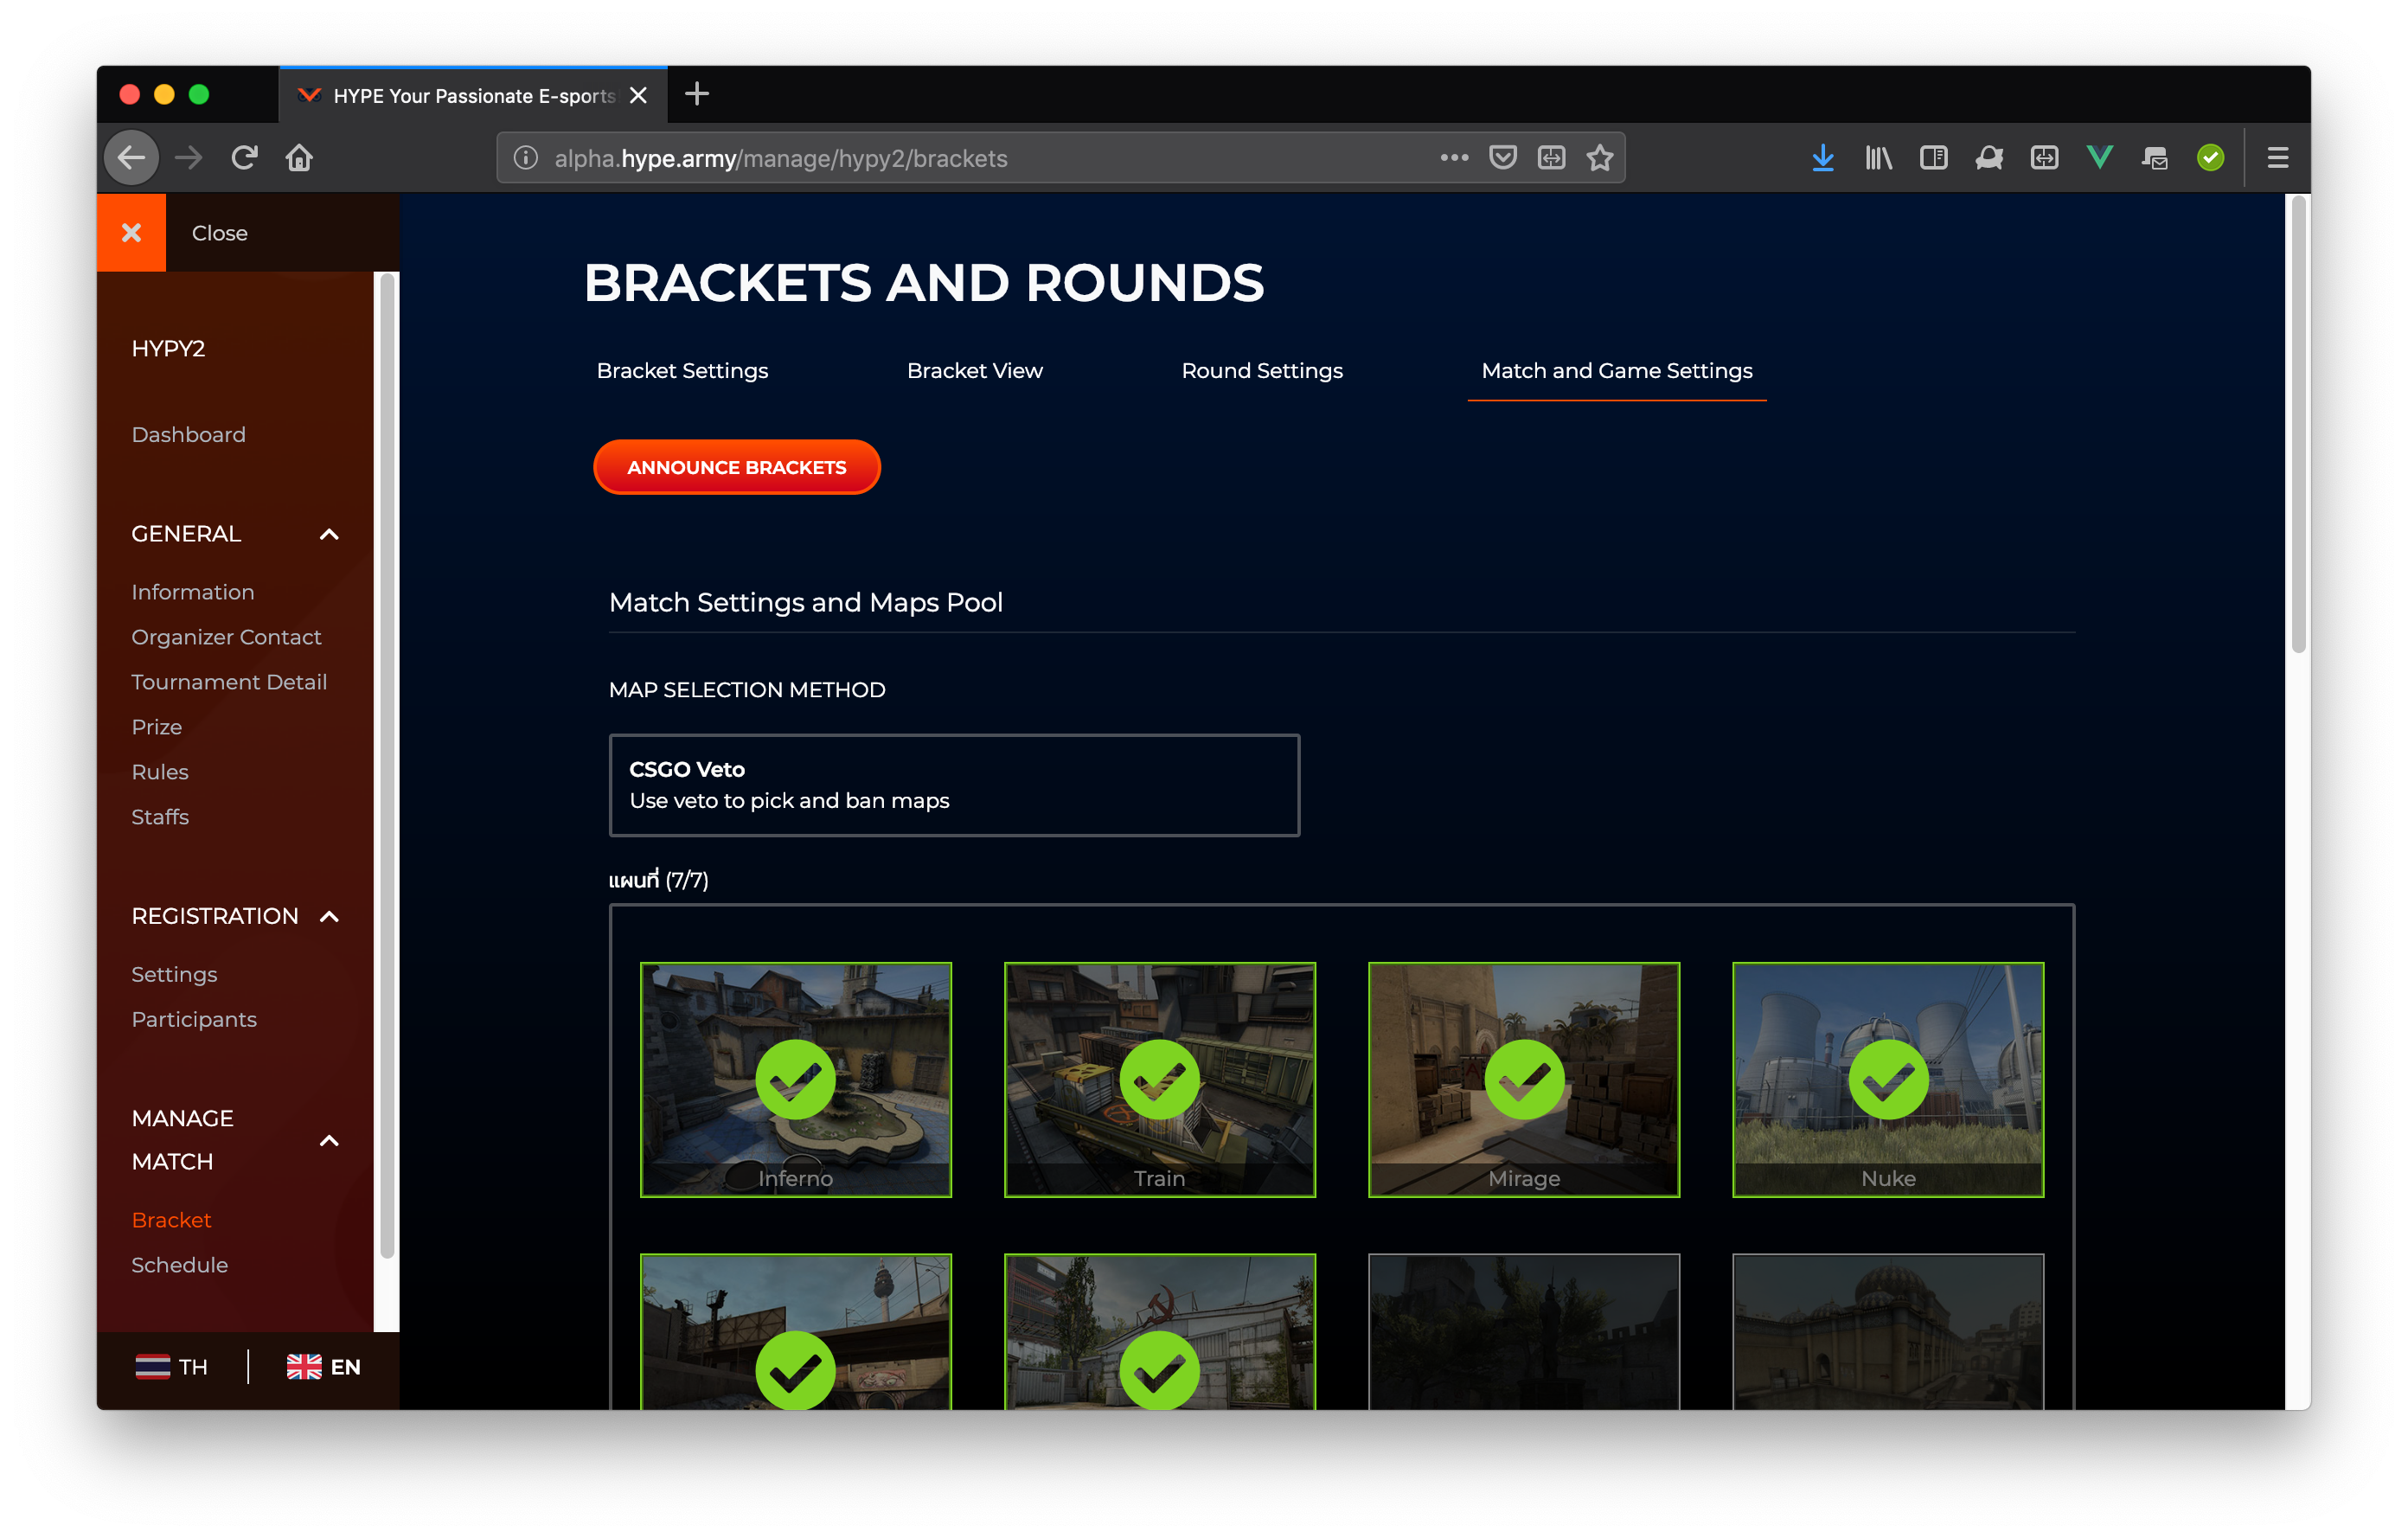Switch to Bracket Settings tab

pyautogui.click(x=682, y=371)
